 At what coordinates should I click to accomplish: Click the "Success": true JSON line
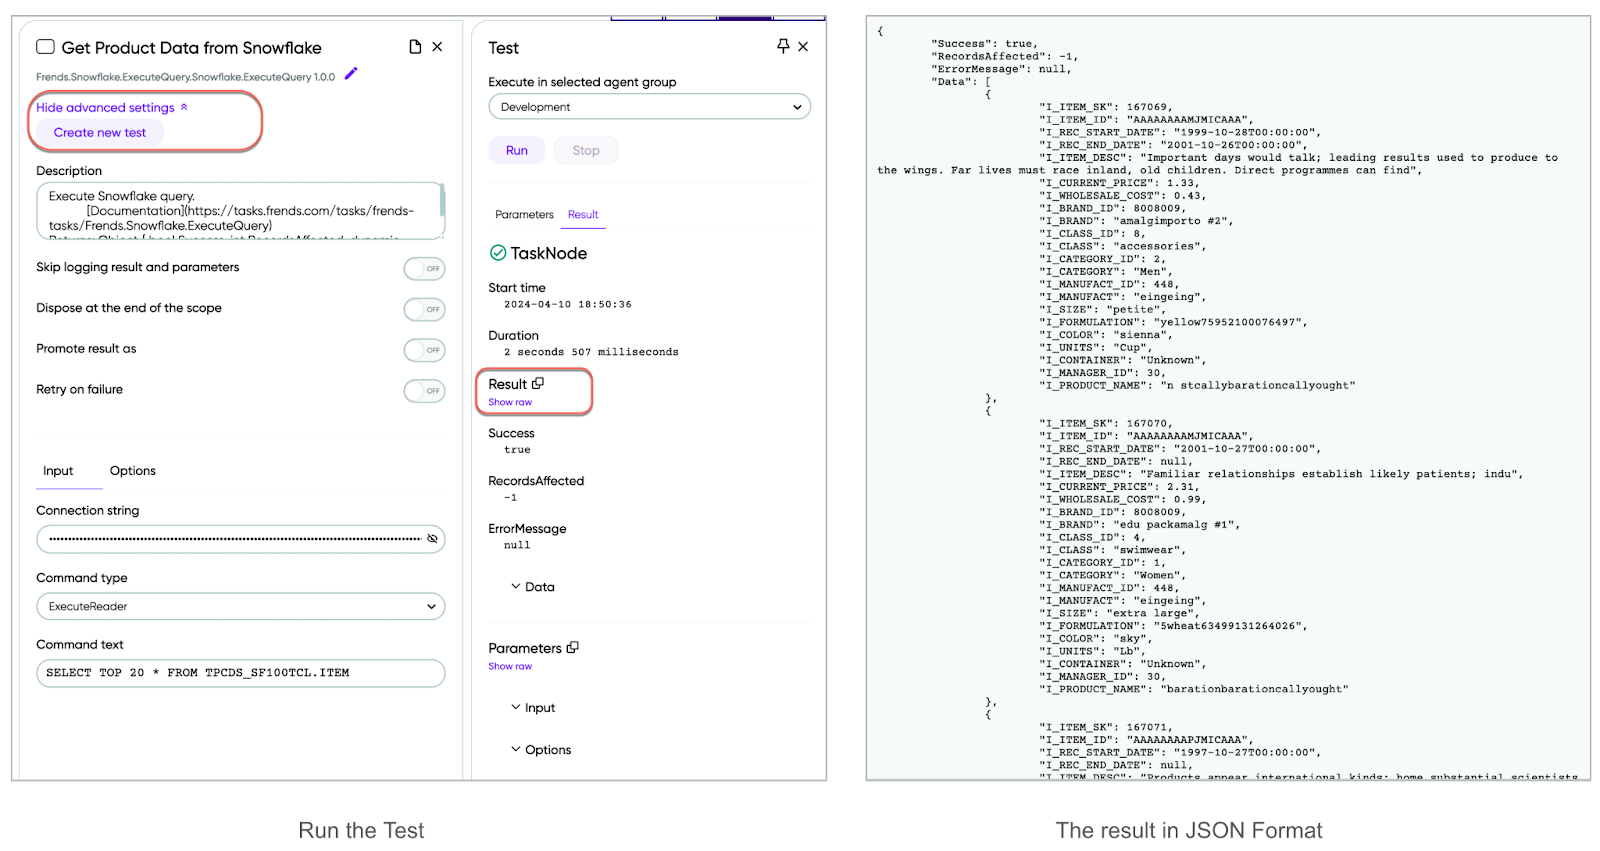click(985, 44)
